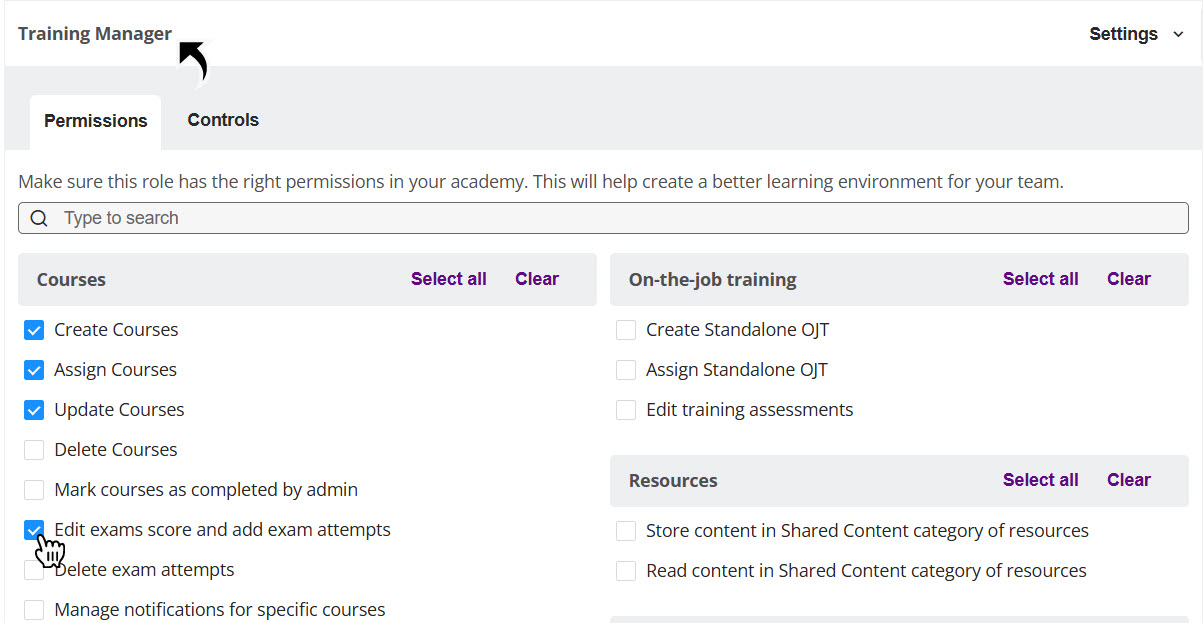Uncheck the Create Courses checkbox
This screenshot has height=623, width=1203.
[34, 330]
